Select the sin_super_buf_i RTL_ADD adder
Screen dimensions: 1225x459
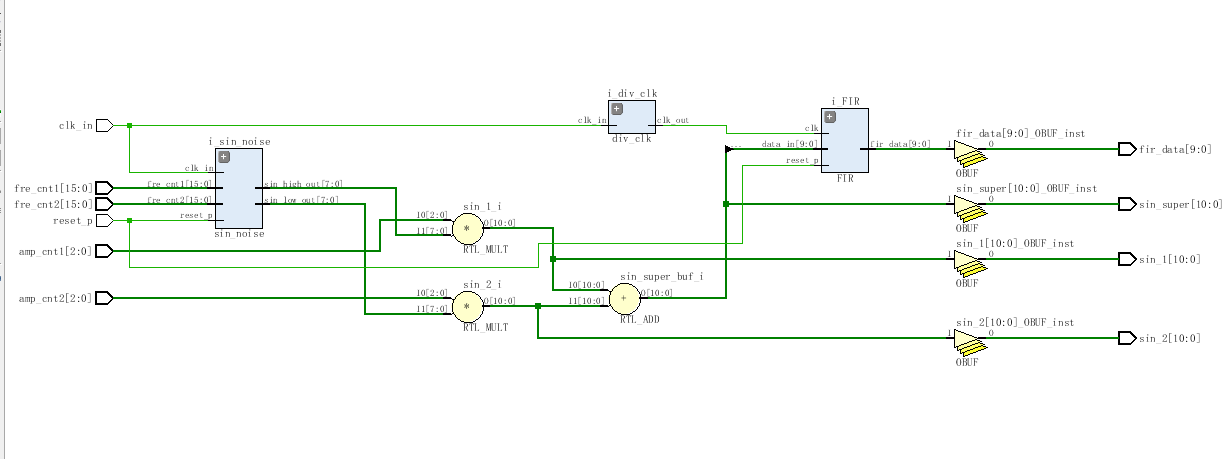click(625, 297)
